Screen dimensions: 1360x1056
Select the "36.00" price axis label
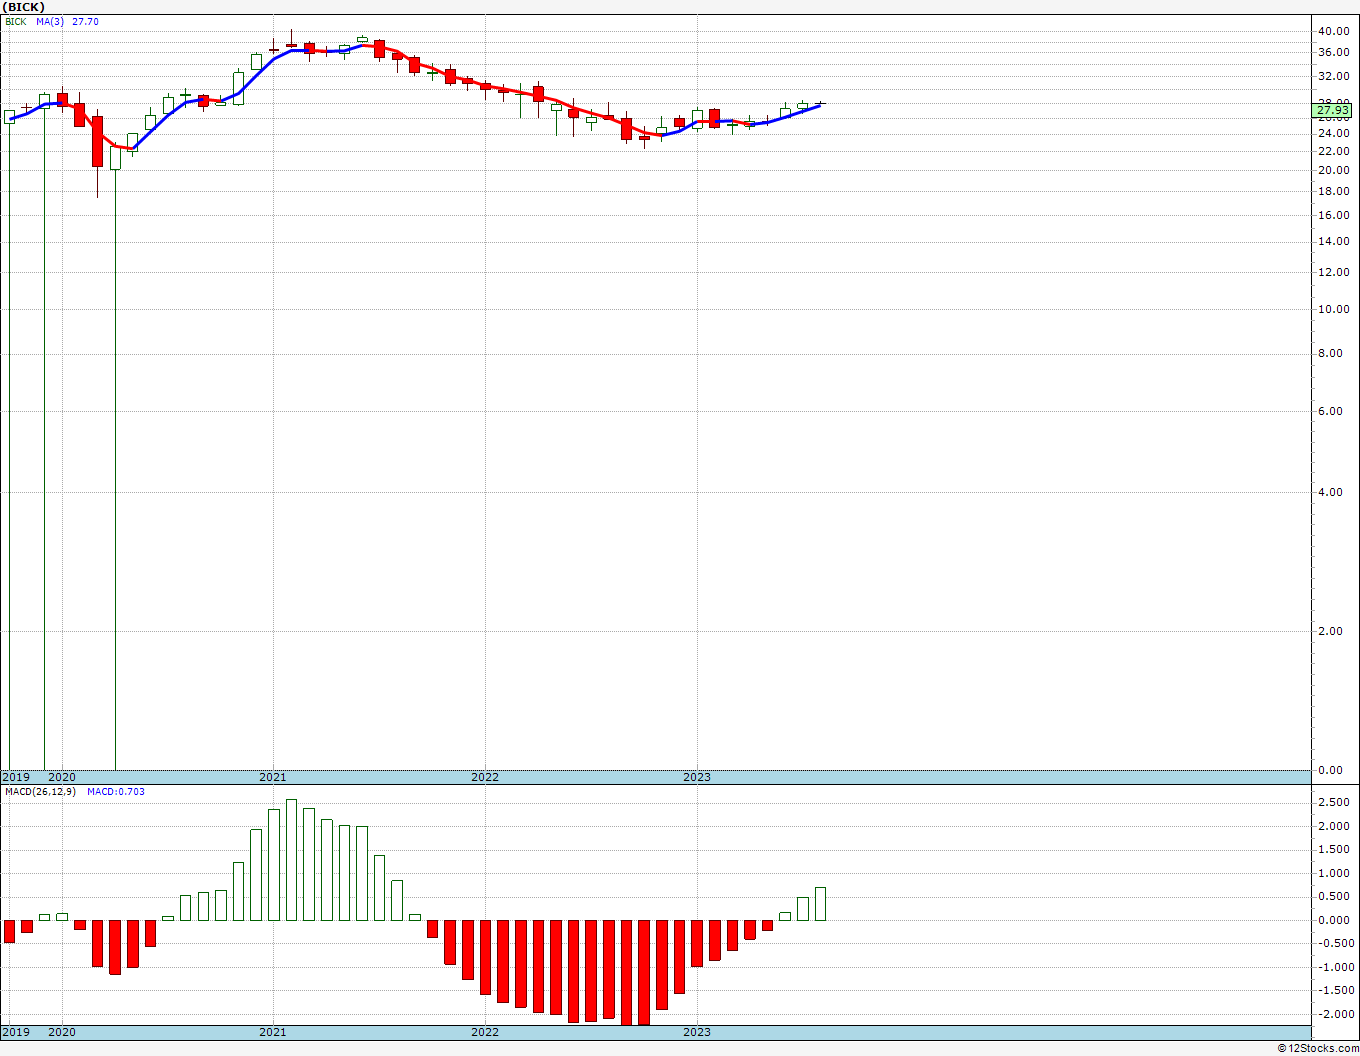(x=1333, y=52)
